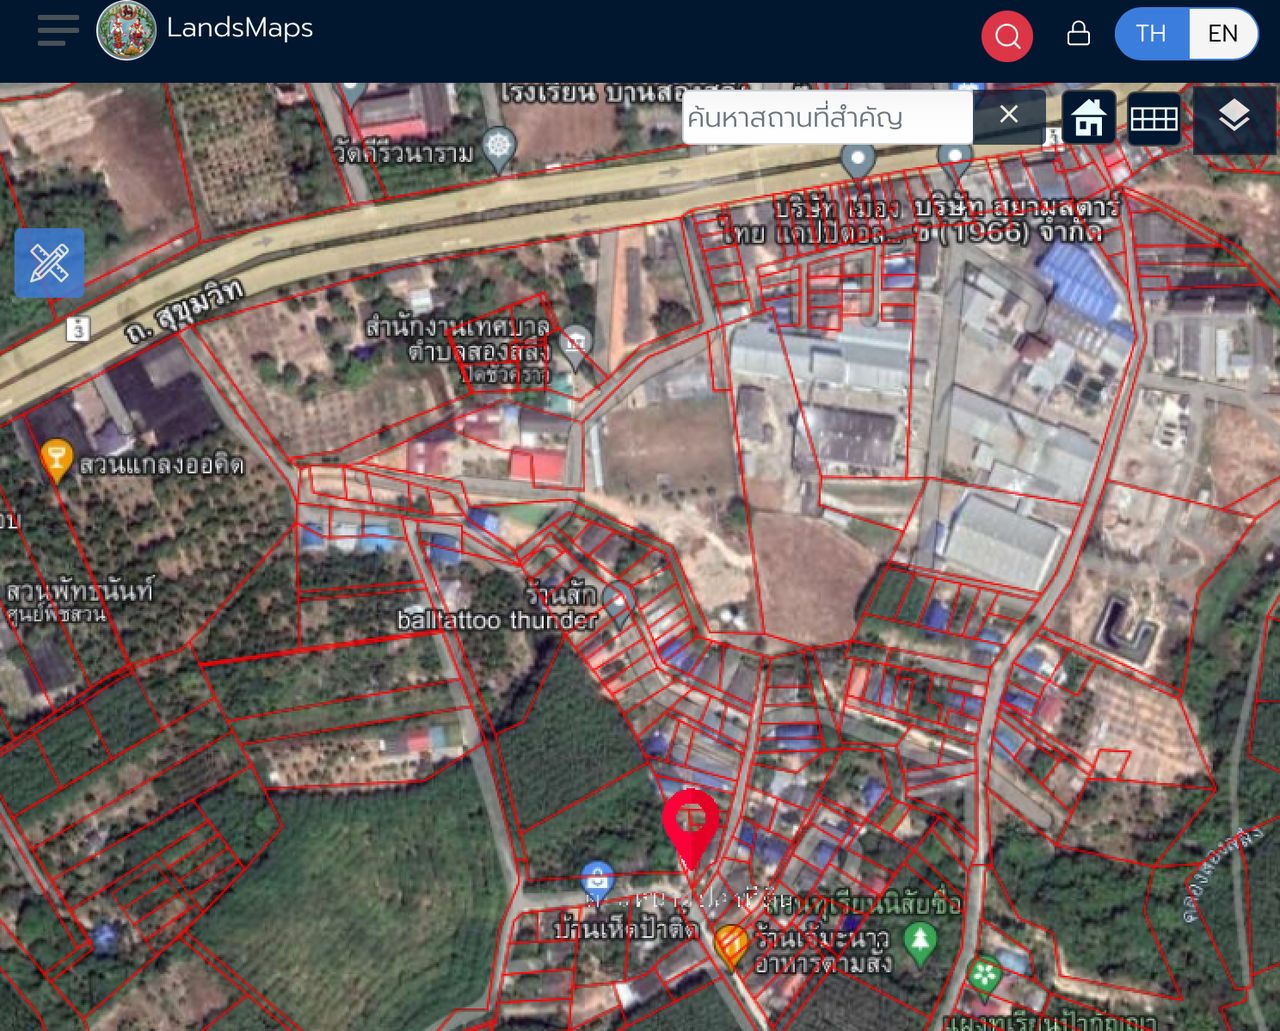Click the municipal office building marker
Screen dimensions: 1280x1031
pyautogui.click(x=575, y=345)
